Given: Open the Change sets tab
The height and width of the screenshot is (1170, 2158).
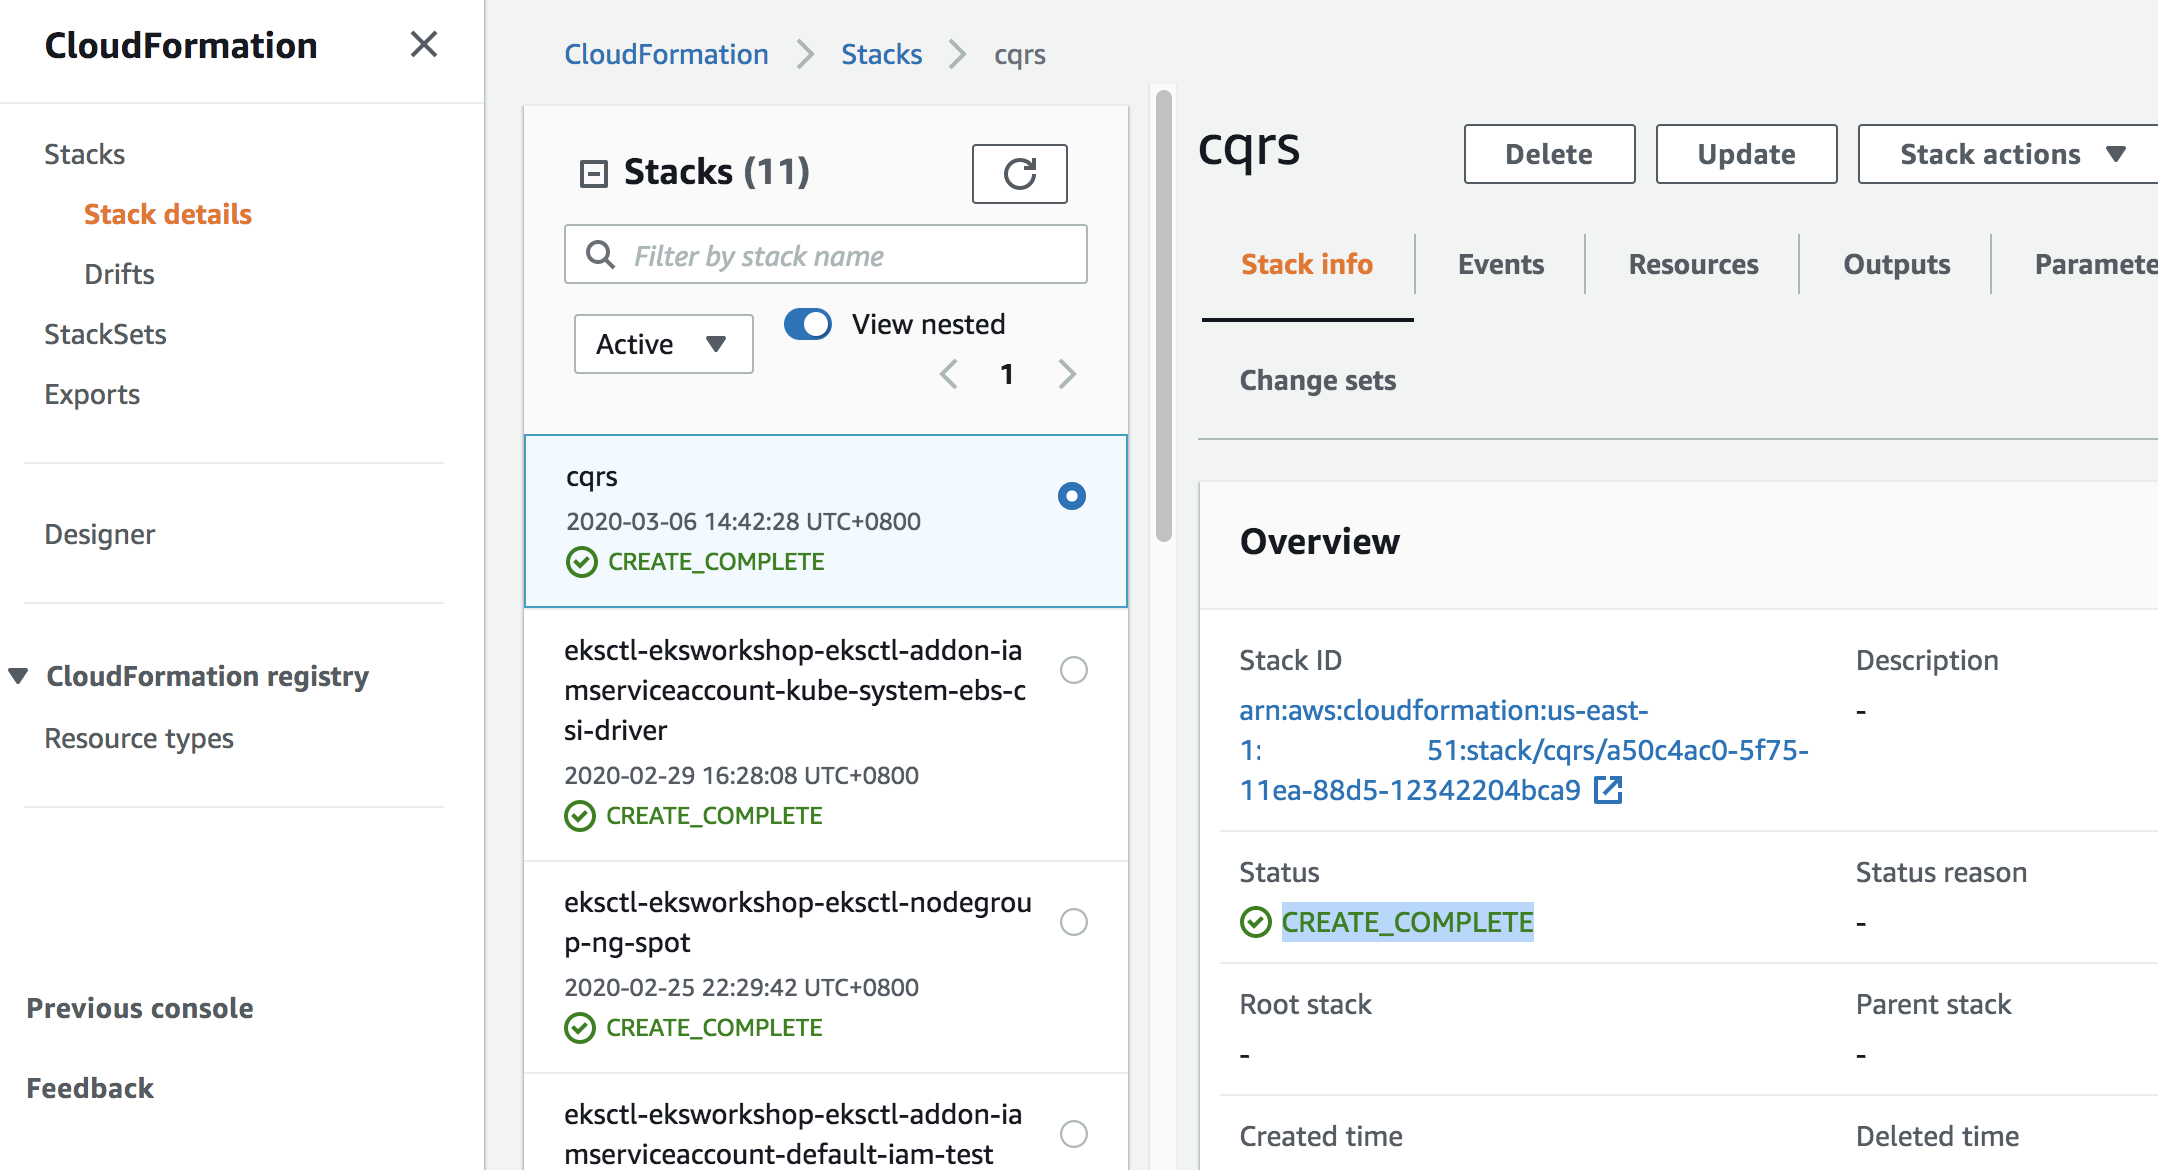Looking at the screenshot, I should coord(1318,380).
